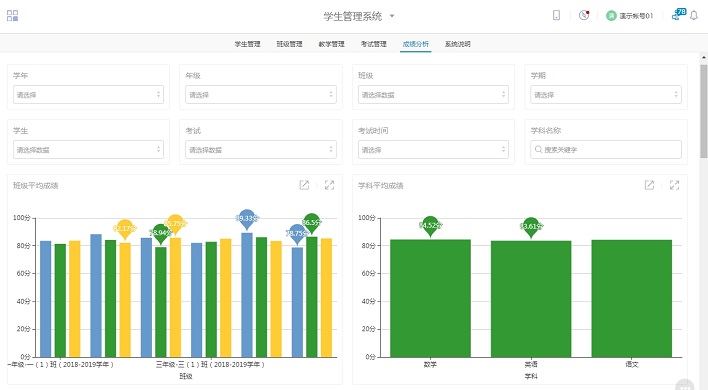This screenshot has height=390, width=708.
Task: Select the 英语 green bar
Action: pos(531,299)
